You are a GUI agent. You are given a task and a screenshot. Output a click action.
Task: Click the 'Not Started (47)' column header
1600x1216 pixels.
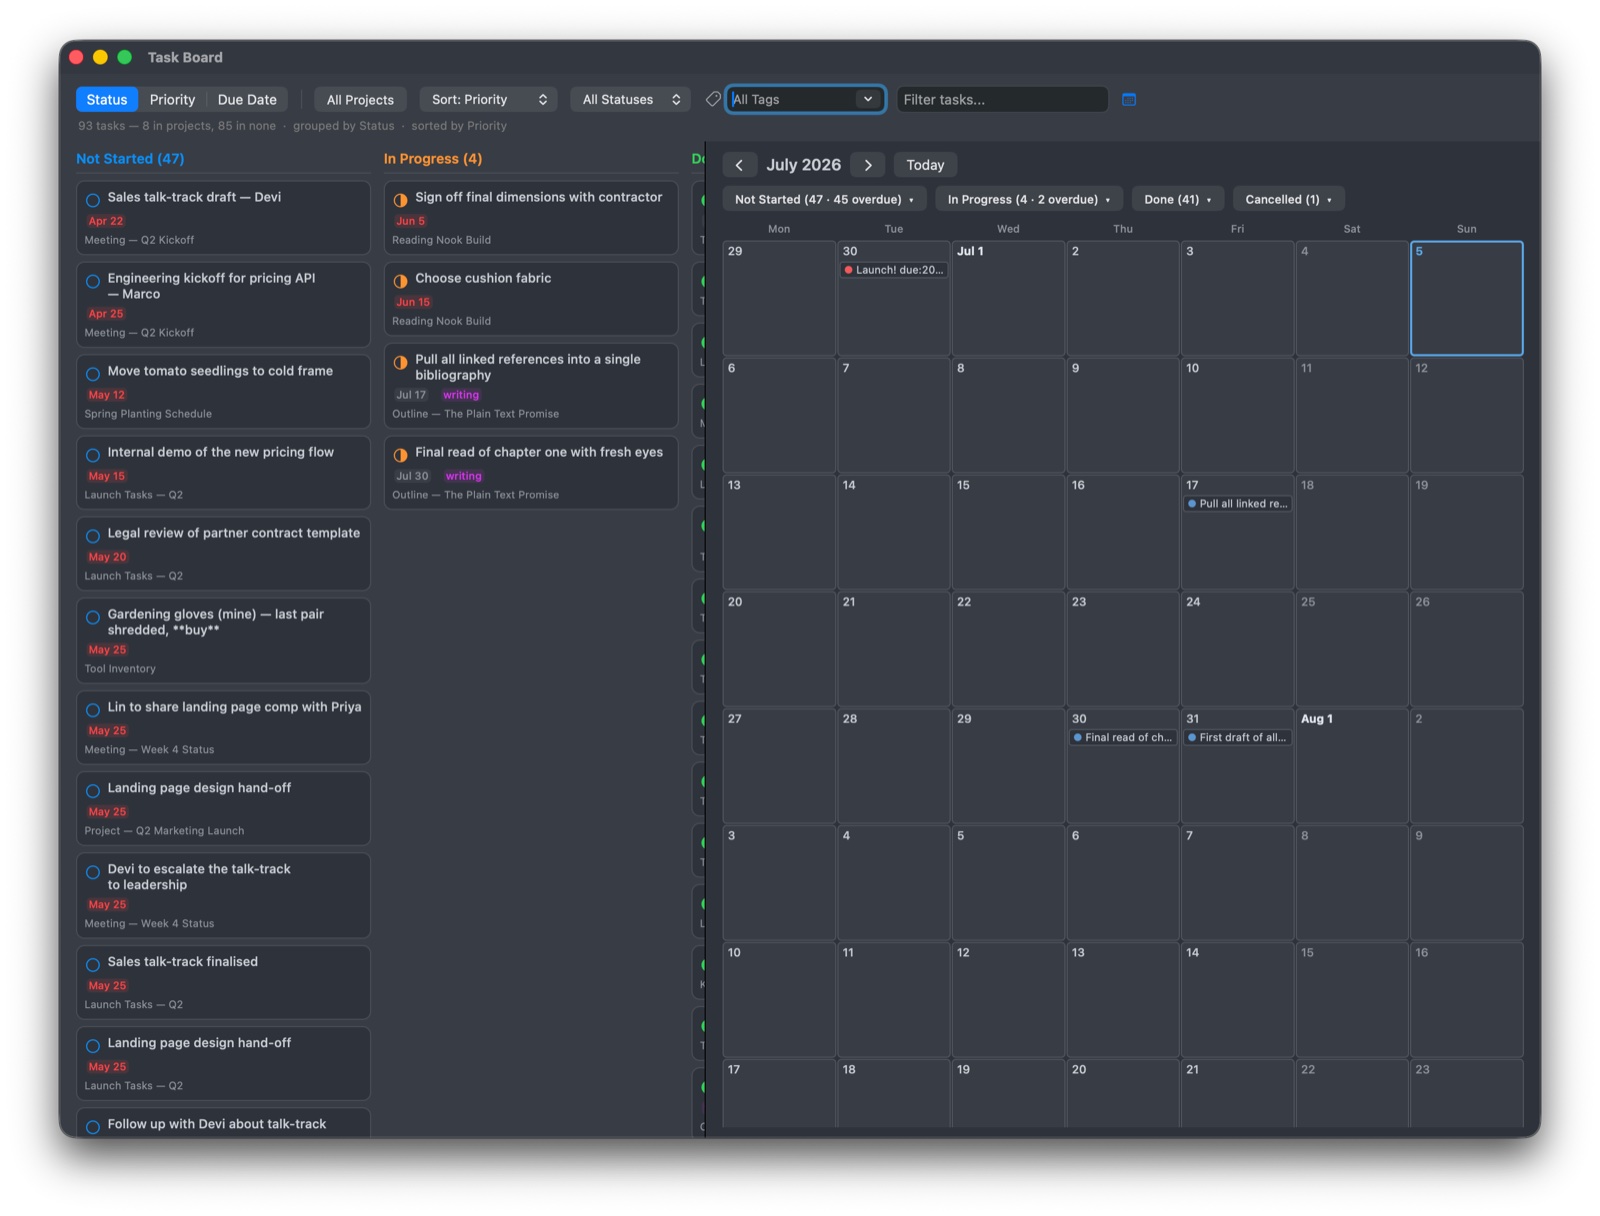click(x=130, y=158)
